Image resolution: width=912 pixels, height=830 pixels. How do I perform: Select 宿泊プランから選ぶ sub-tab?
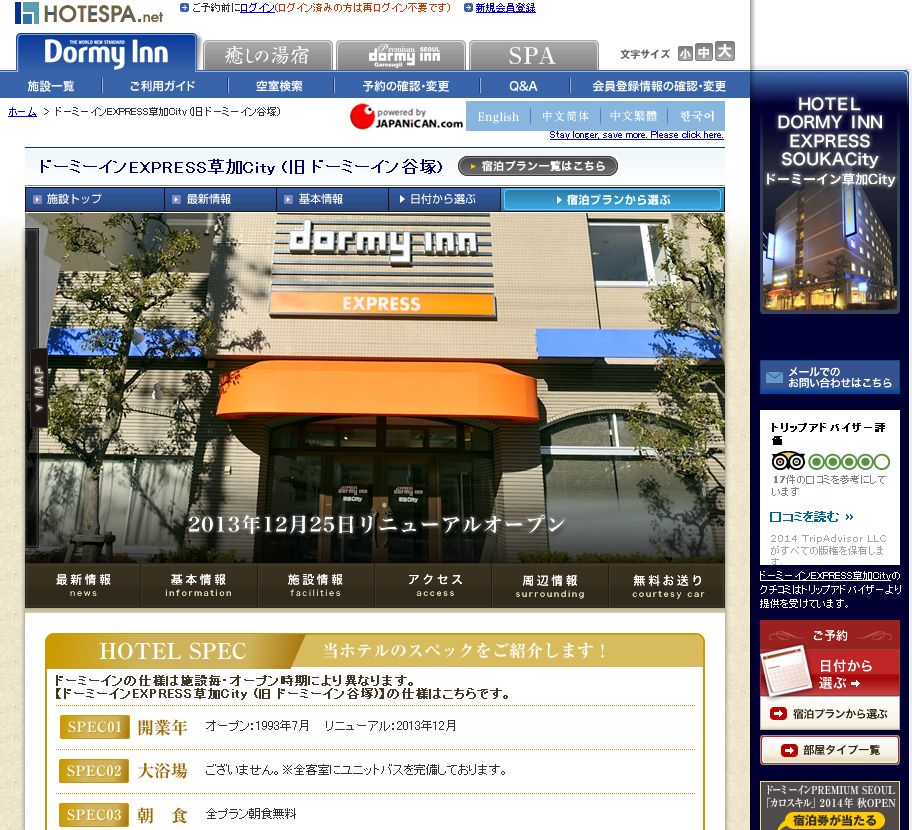click(612, 200)
